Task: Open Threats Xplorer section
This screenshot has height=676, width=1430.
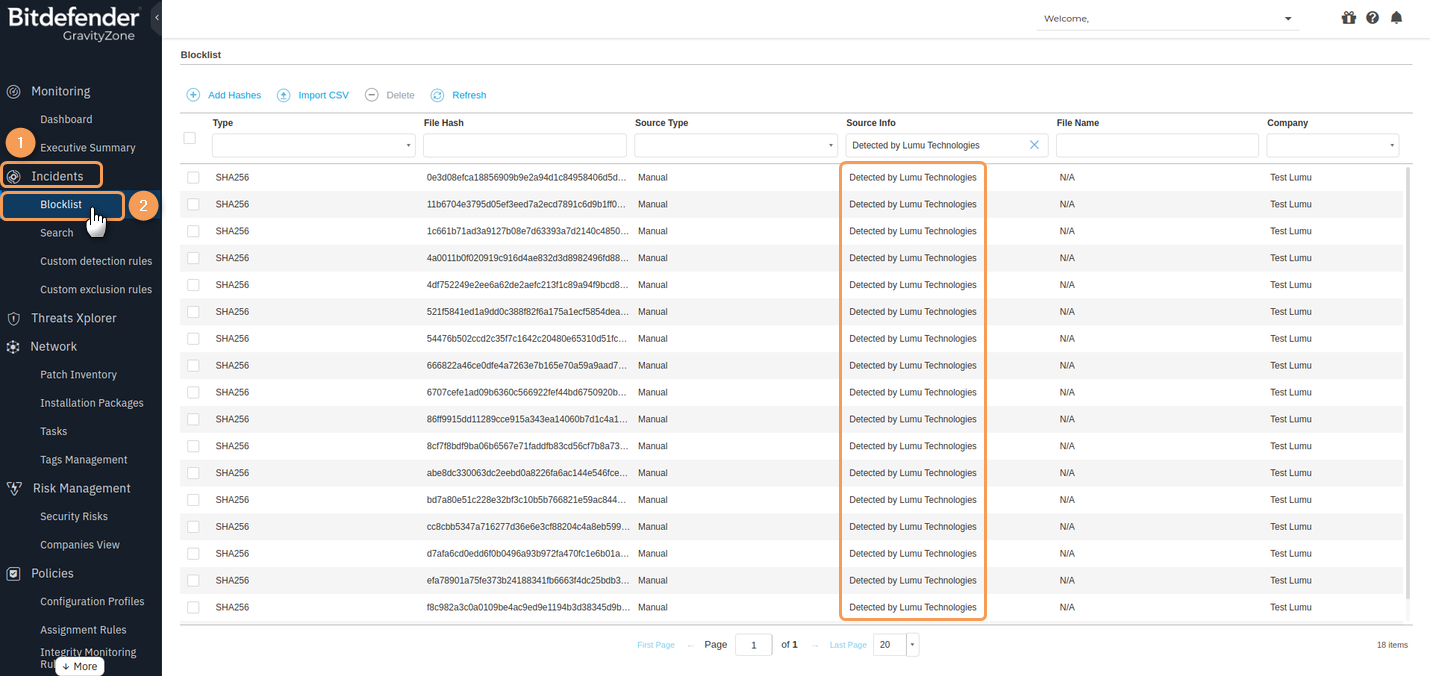Action: (x=73, y=318)
